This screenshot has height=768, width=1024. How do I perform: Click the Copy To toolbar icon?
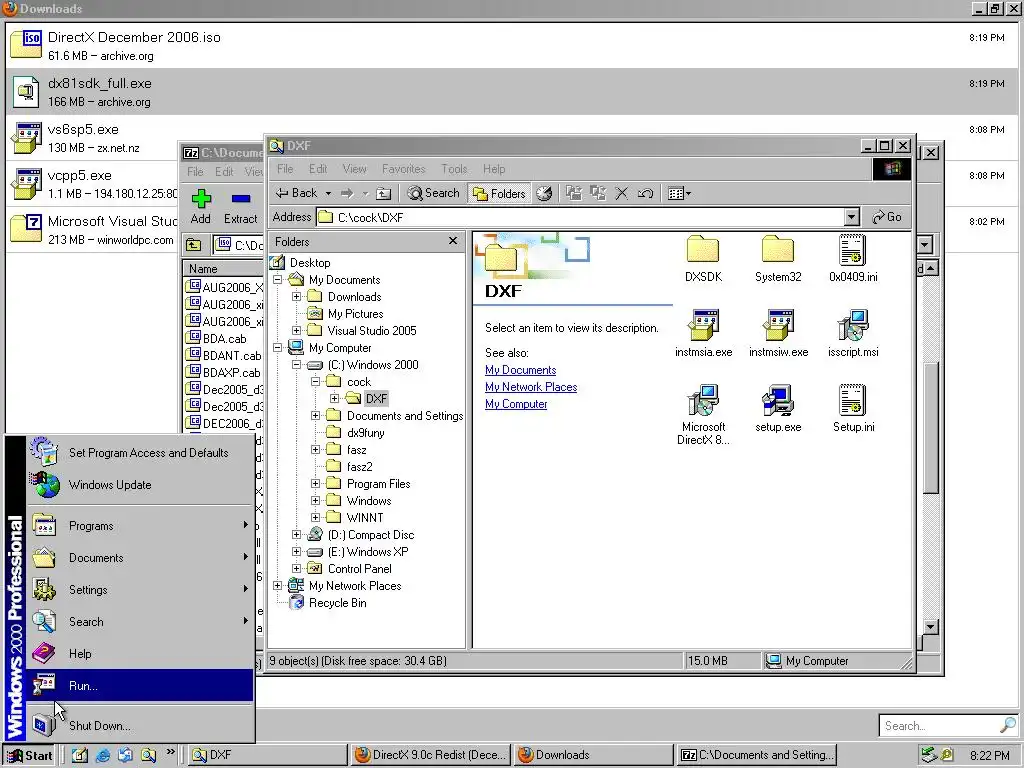[x=598, y=193]
